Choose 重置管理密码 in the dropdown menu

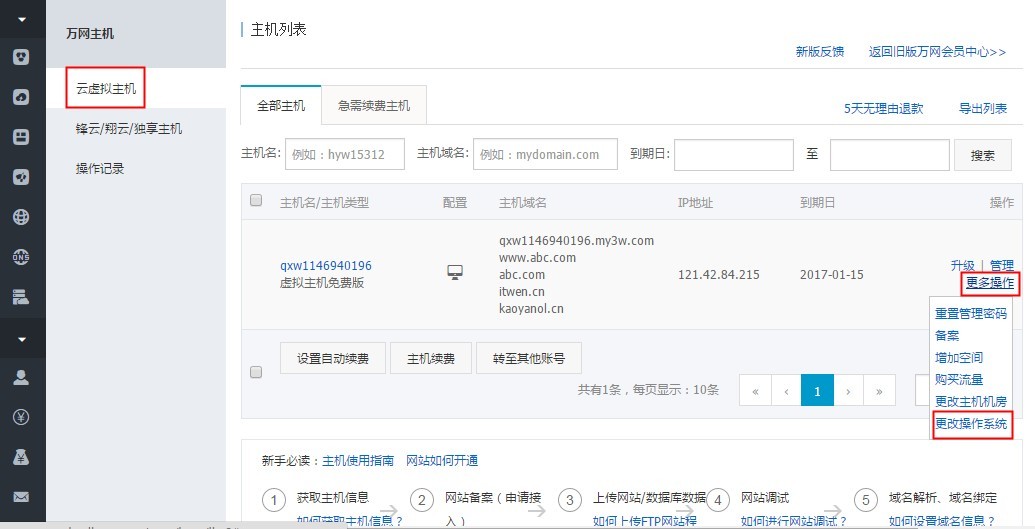point(970,314)
